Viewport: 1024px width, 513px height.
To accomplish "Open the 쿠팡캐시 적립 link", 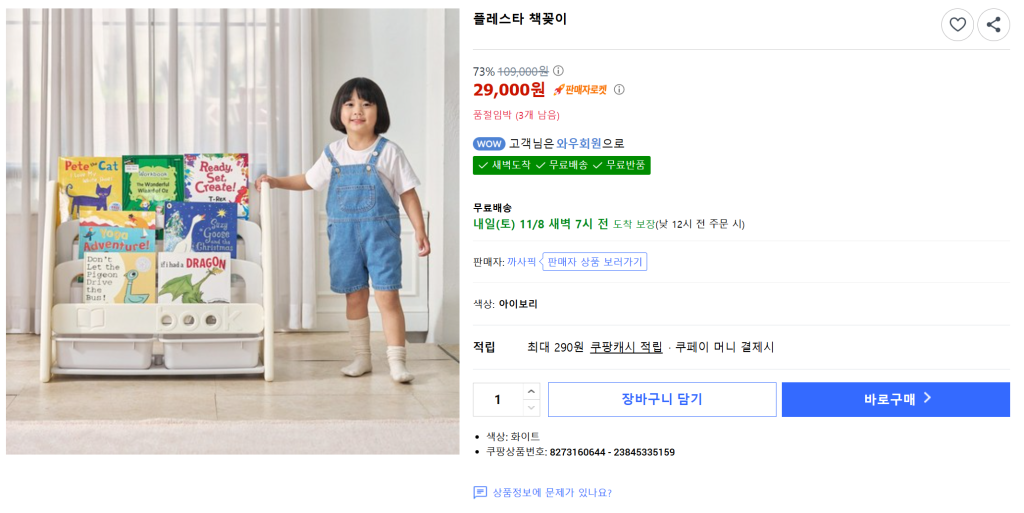I will pyautogui.click(x=626, y=347).
